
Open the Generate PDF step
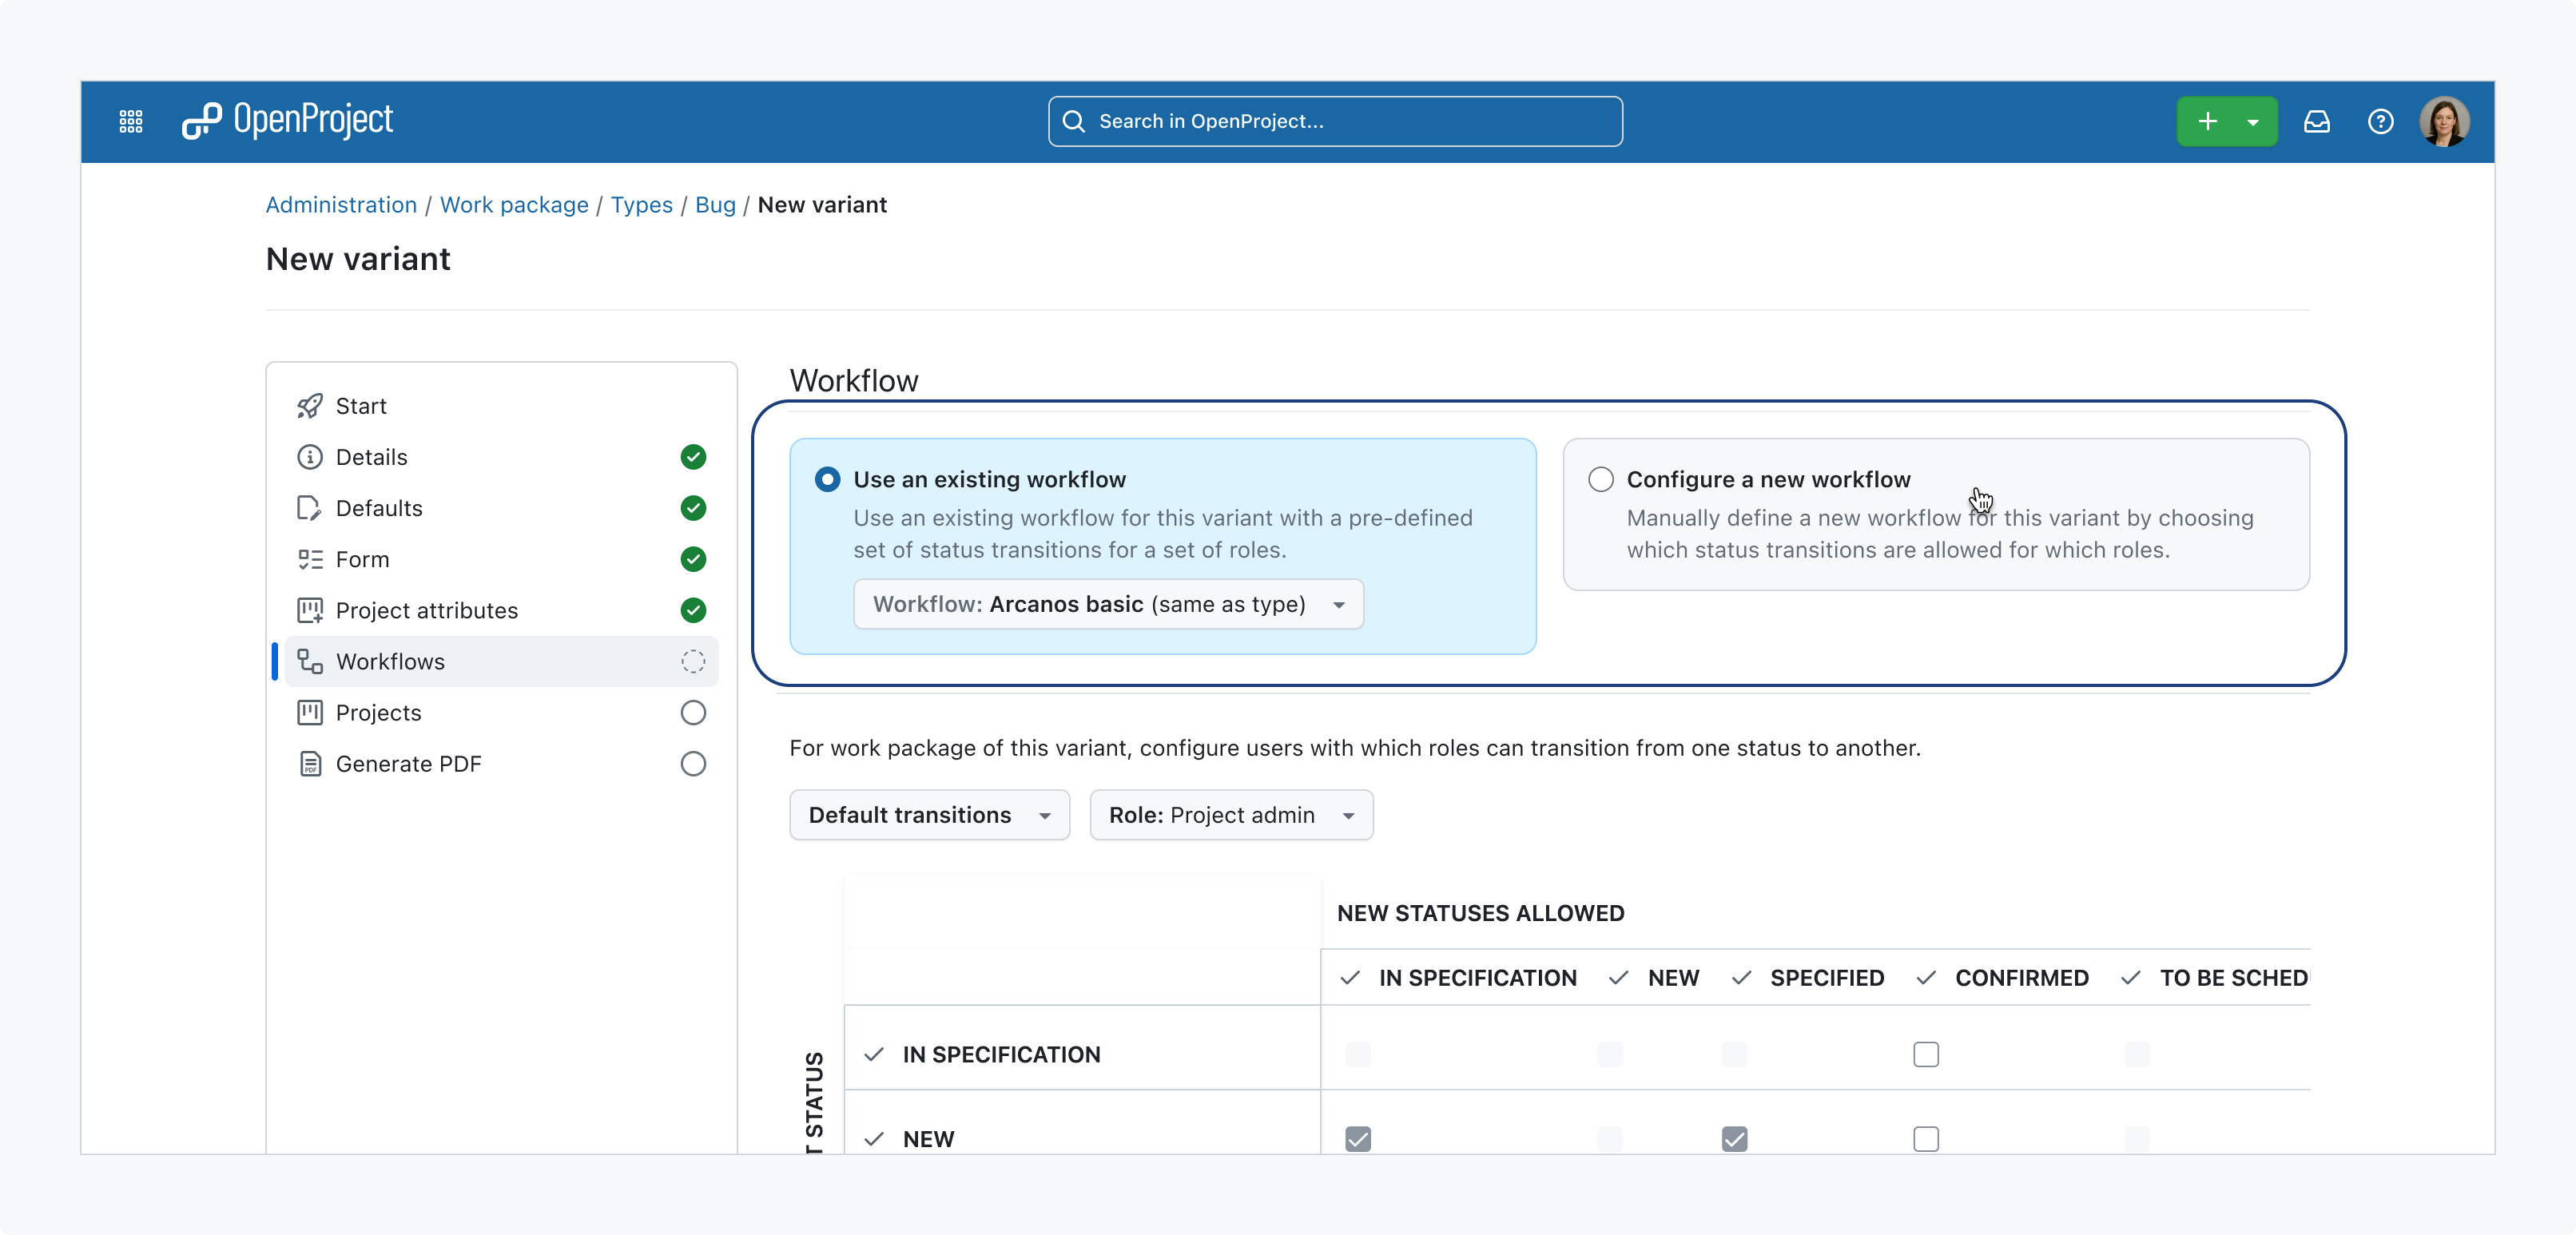click(501, 763)
